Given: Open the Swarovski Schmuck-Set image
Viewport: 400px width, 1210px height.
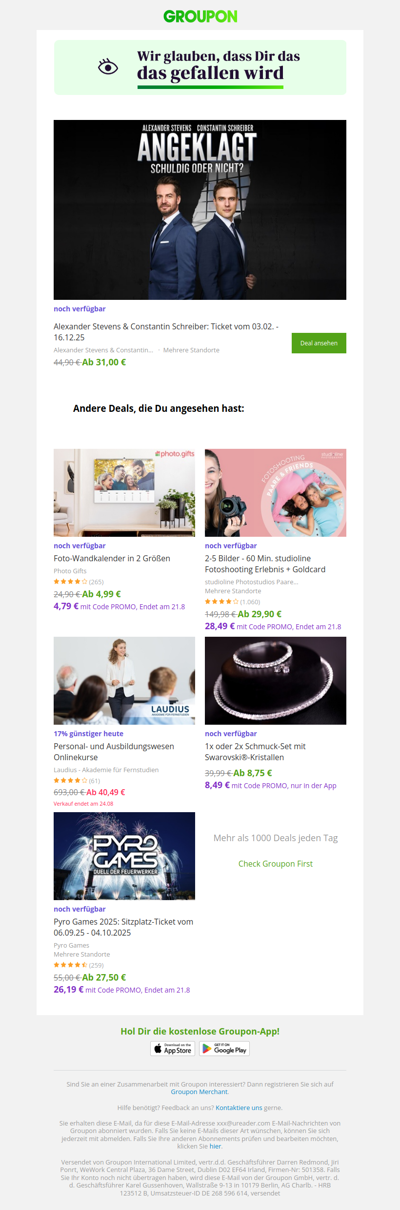Looking at the screenshot, I should point(275,681).
